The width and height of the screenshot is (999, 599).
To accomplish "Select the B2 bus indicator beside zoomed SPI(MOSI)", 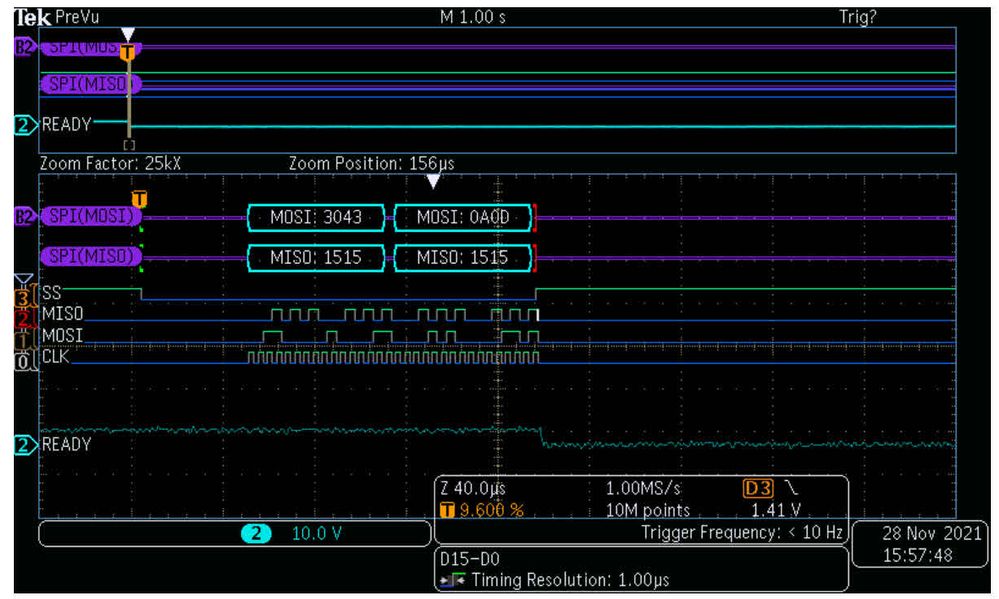I will tap(24, 217).
